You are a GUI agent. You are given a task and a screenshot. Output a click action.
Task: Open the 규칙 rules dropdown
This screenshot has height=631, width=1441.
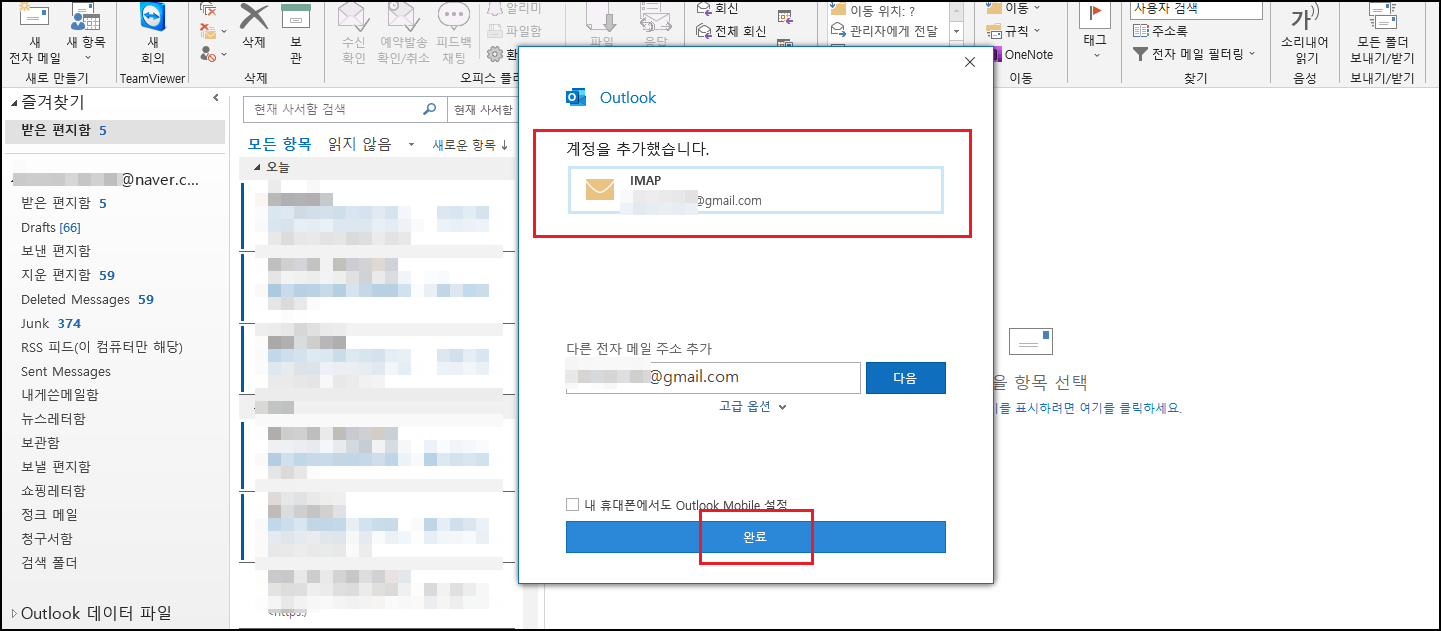click(1013, 31)
